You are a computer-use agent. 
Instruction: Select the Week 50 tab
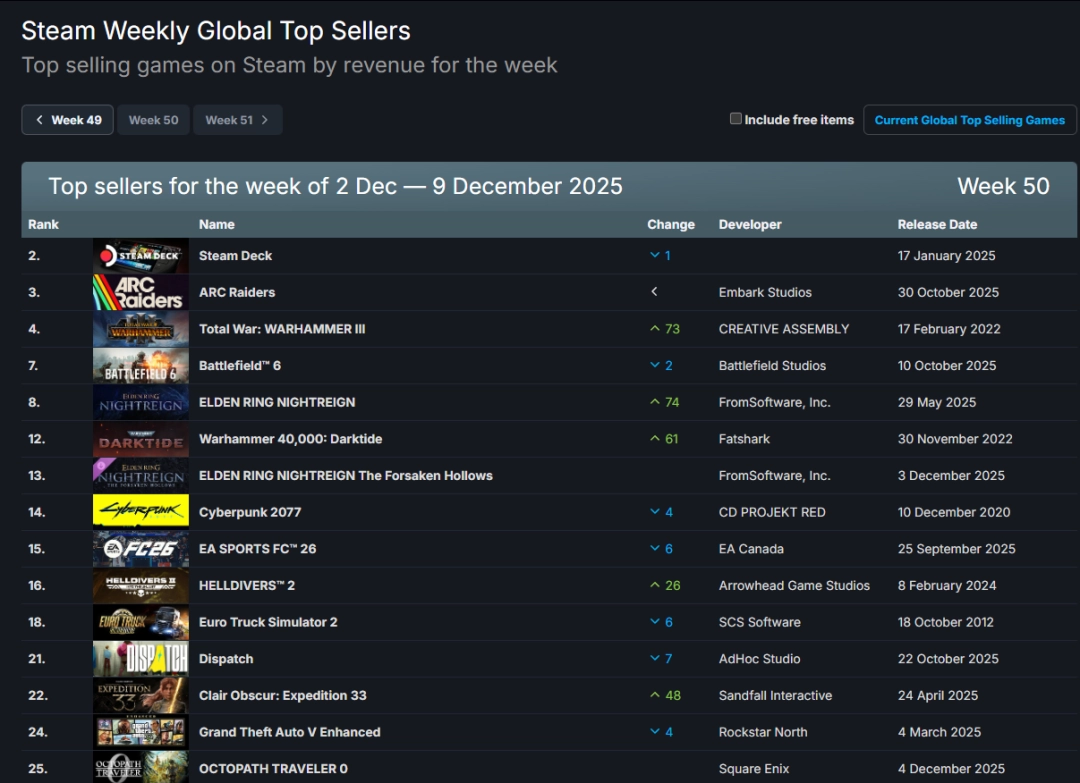pyautogui.click(x=153, y=120)
